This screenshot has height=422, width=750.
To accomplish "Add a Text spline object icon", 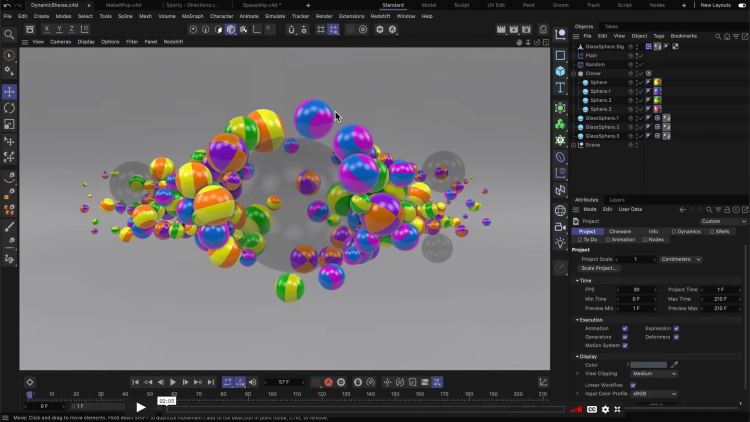I will click(560, 88).
